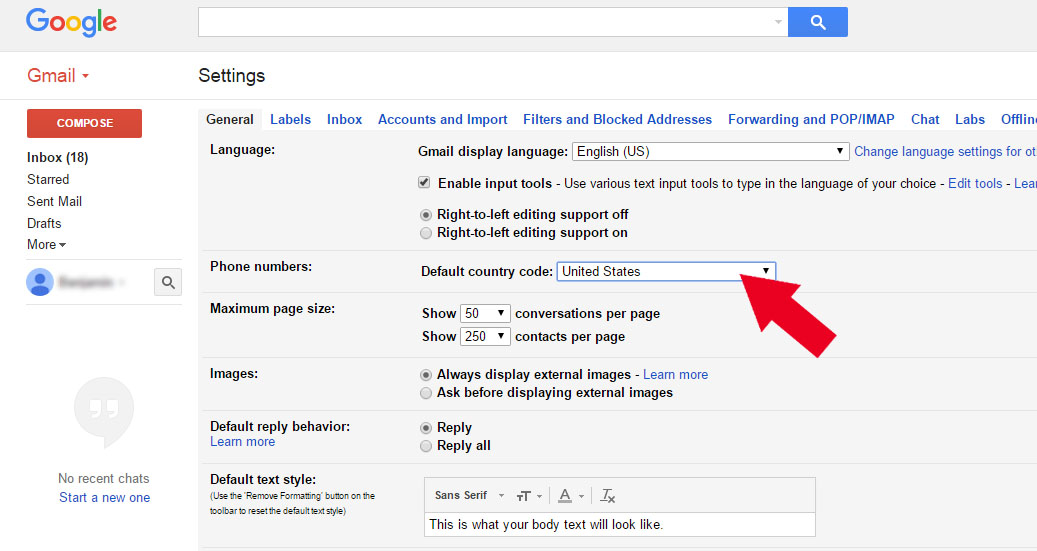
Task: Click Learn more link beside Images
Action: point(675,374)
